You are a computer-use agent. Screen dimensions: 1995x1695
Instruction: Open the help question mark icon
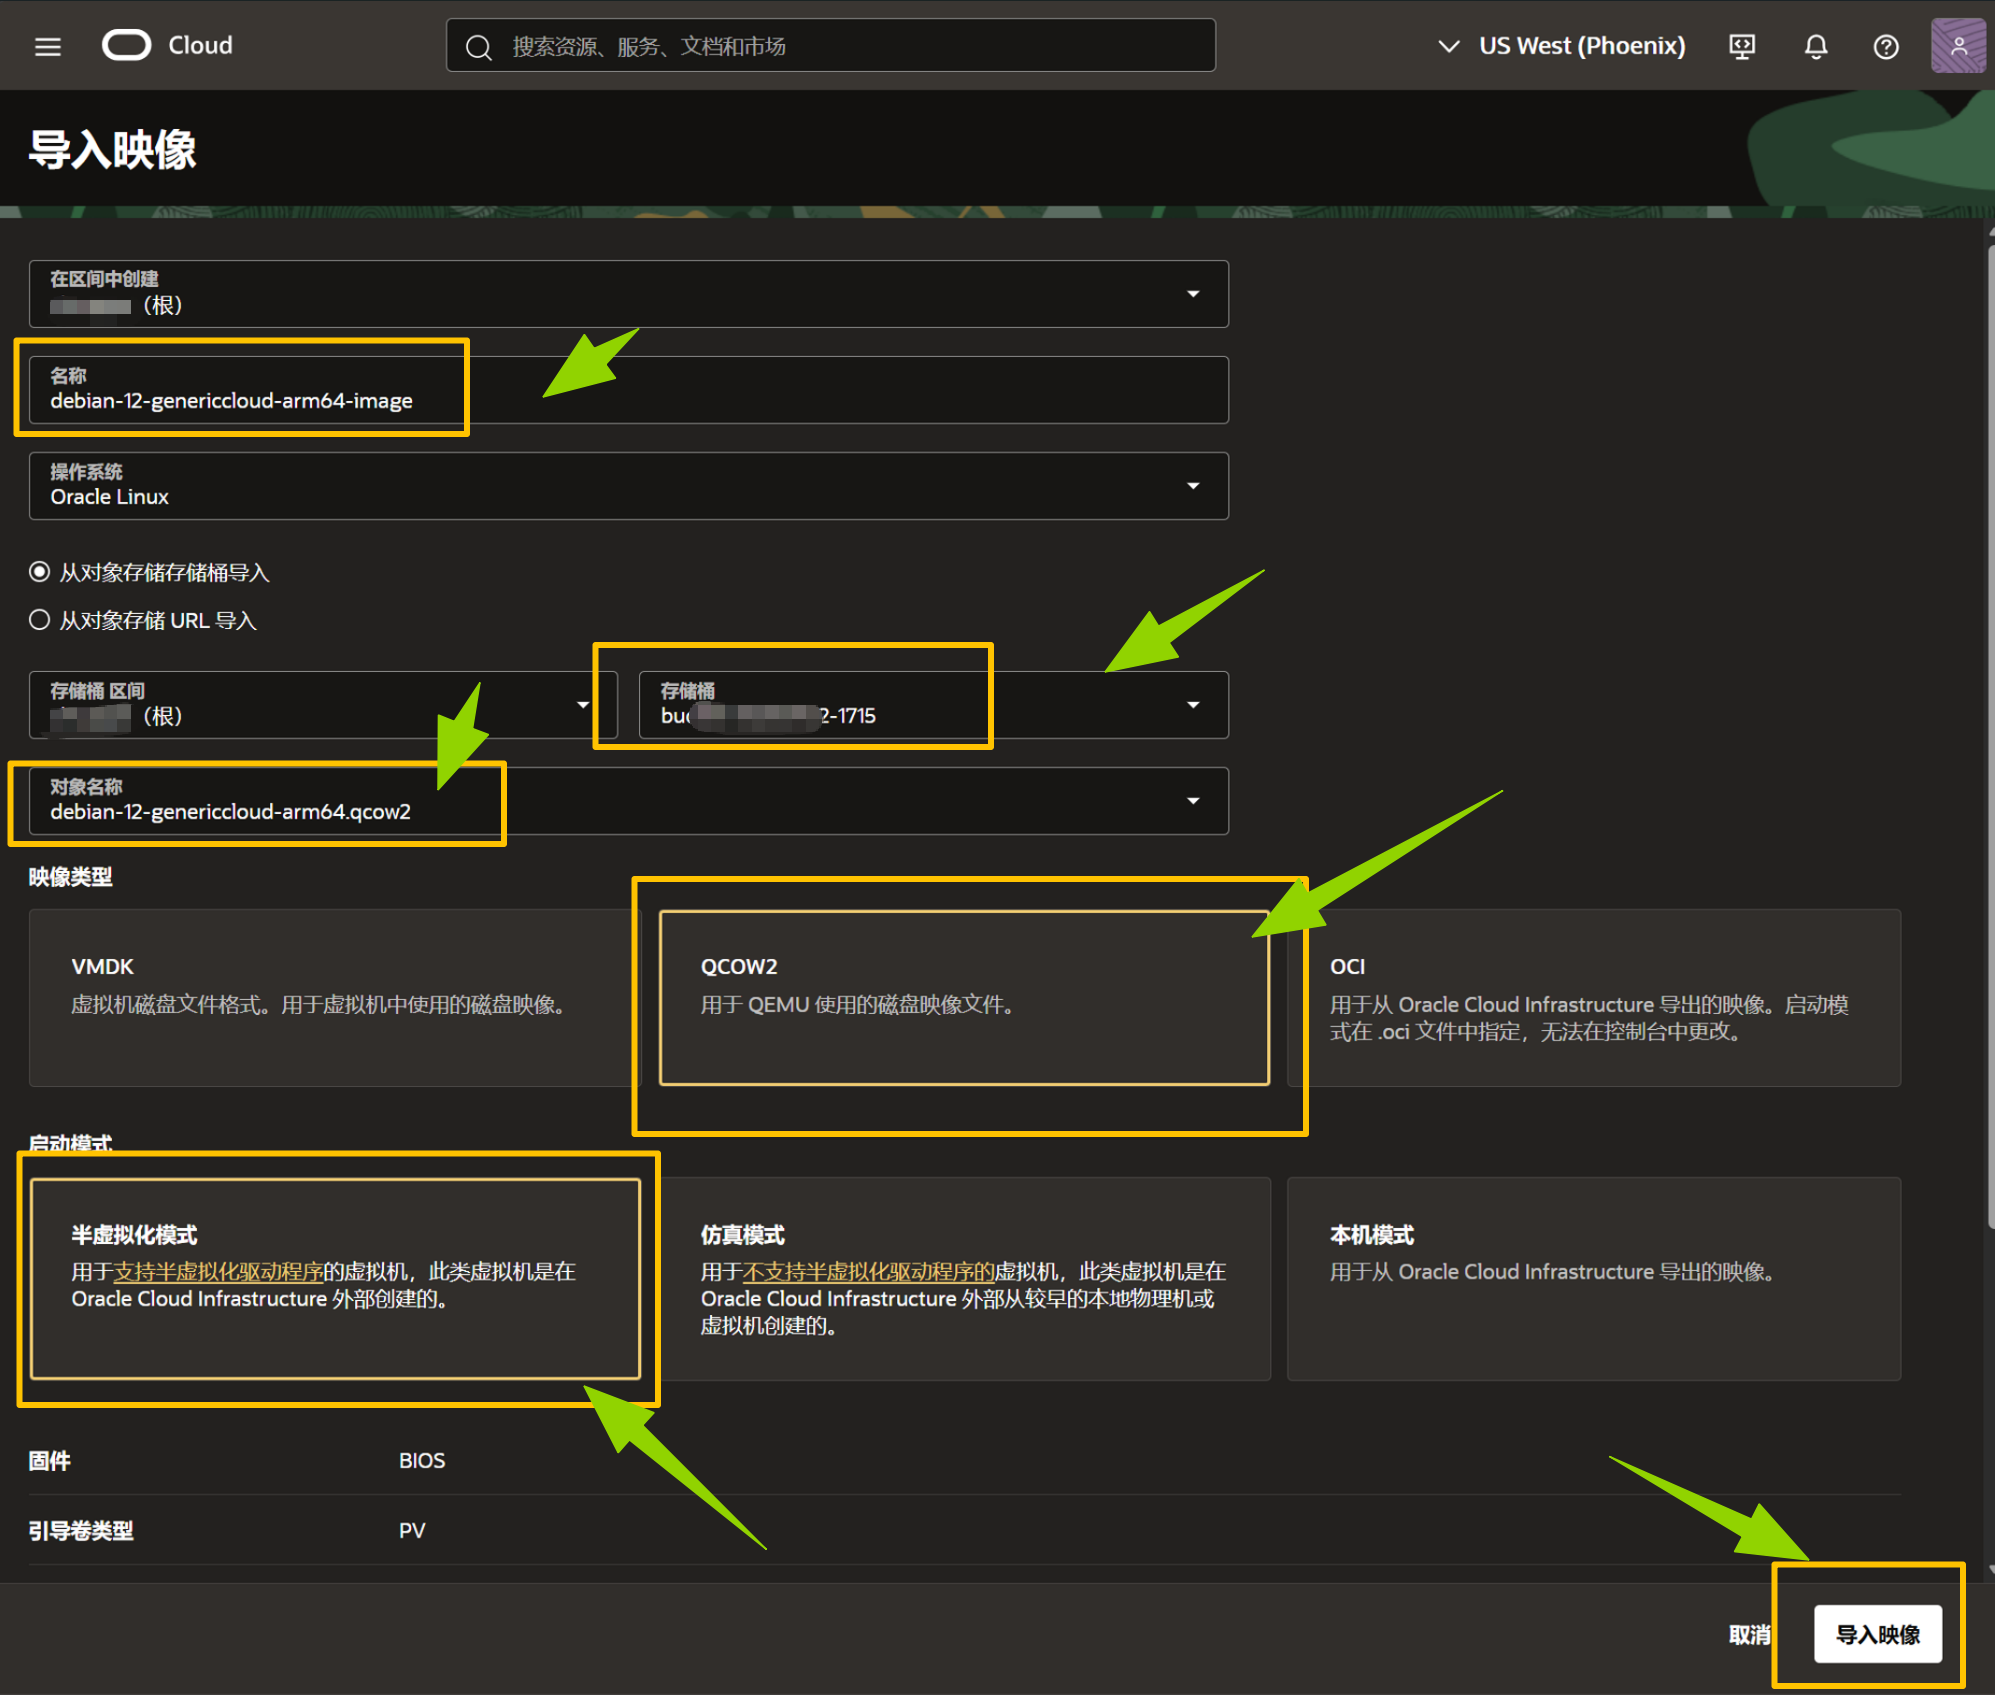point(1885,46)
